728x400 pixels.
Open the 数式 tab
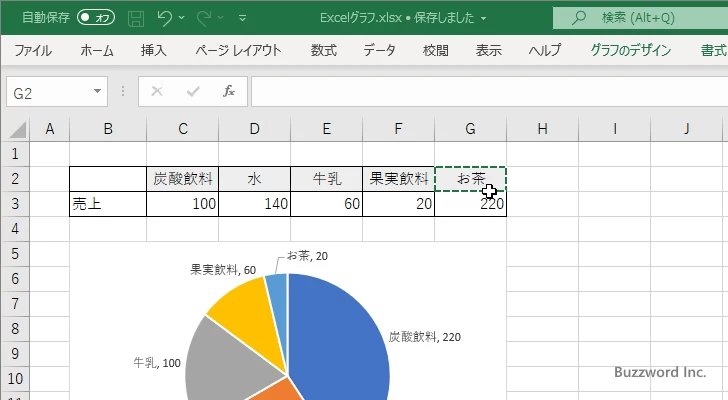pos(324,50)
